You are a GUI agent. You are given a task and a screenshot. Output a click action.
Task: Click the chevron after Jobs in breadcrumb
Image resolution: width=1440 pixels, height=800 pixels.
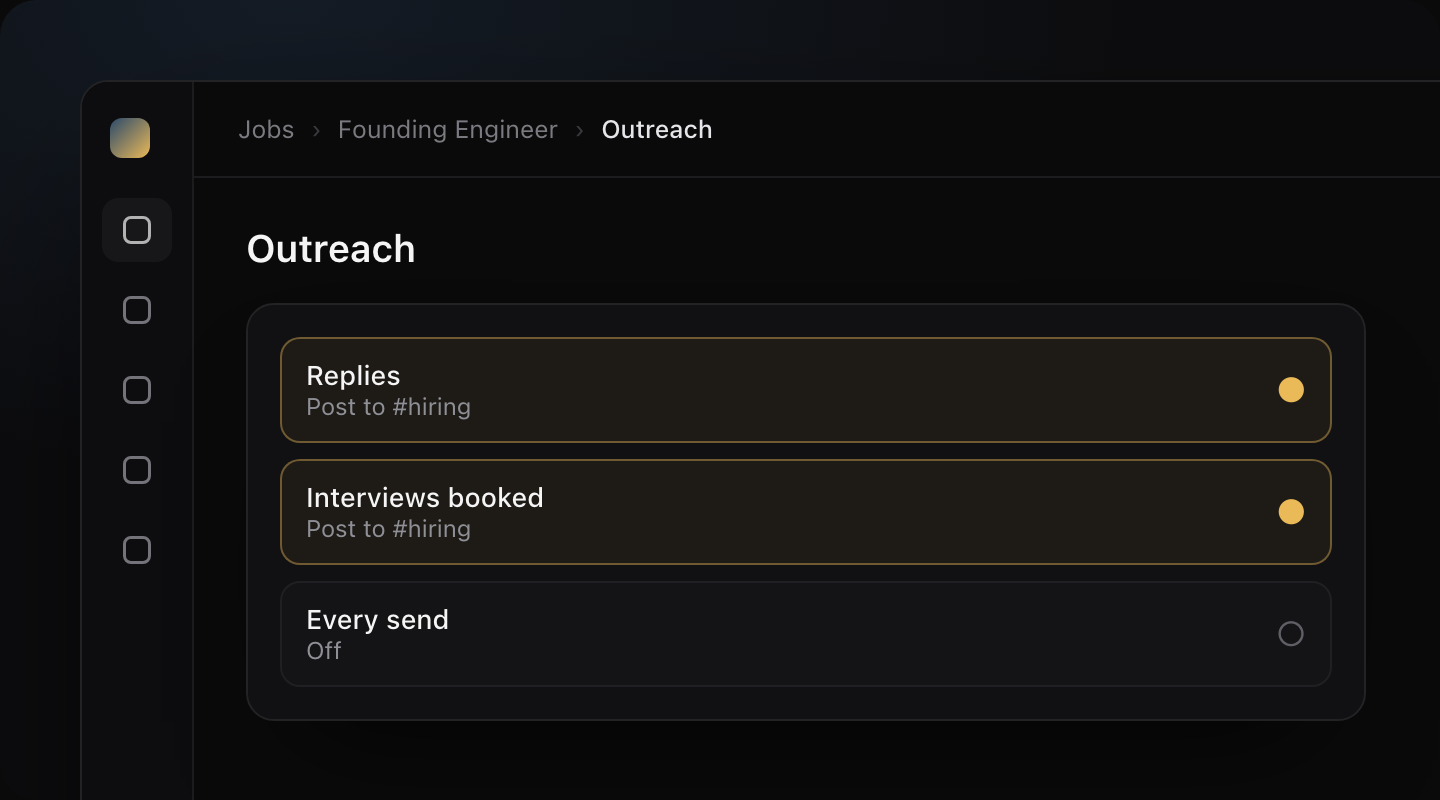click(x=316, y=130)
